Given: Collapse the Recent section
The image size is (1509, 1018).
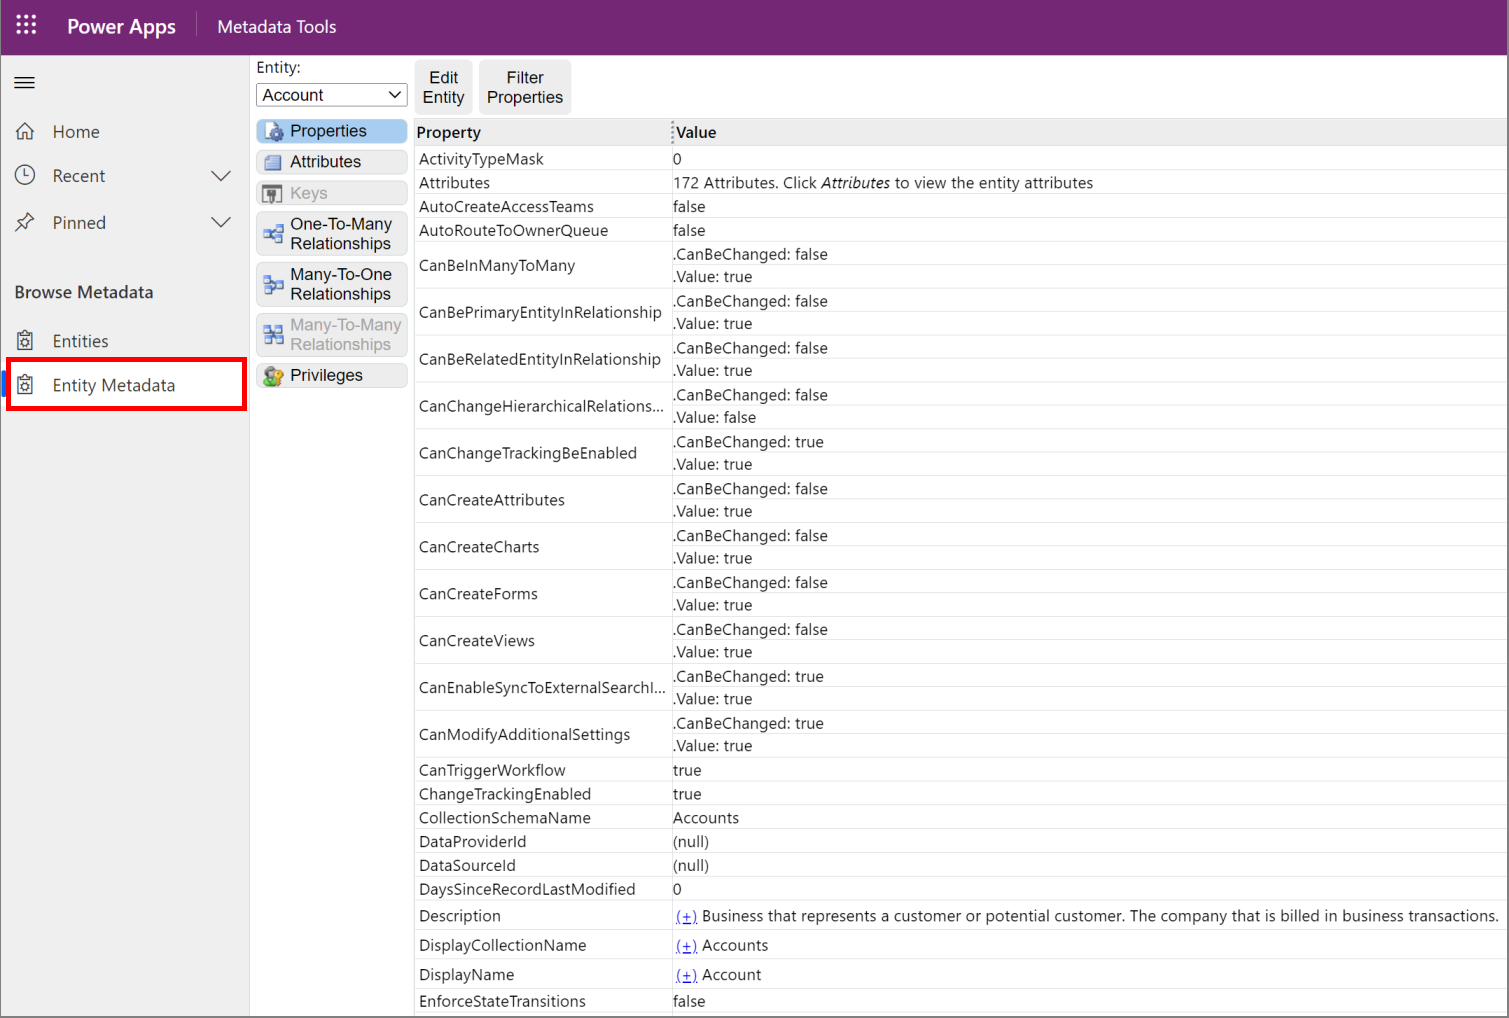Looking at the screenshot, I should click(221, 175).
